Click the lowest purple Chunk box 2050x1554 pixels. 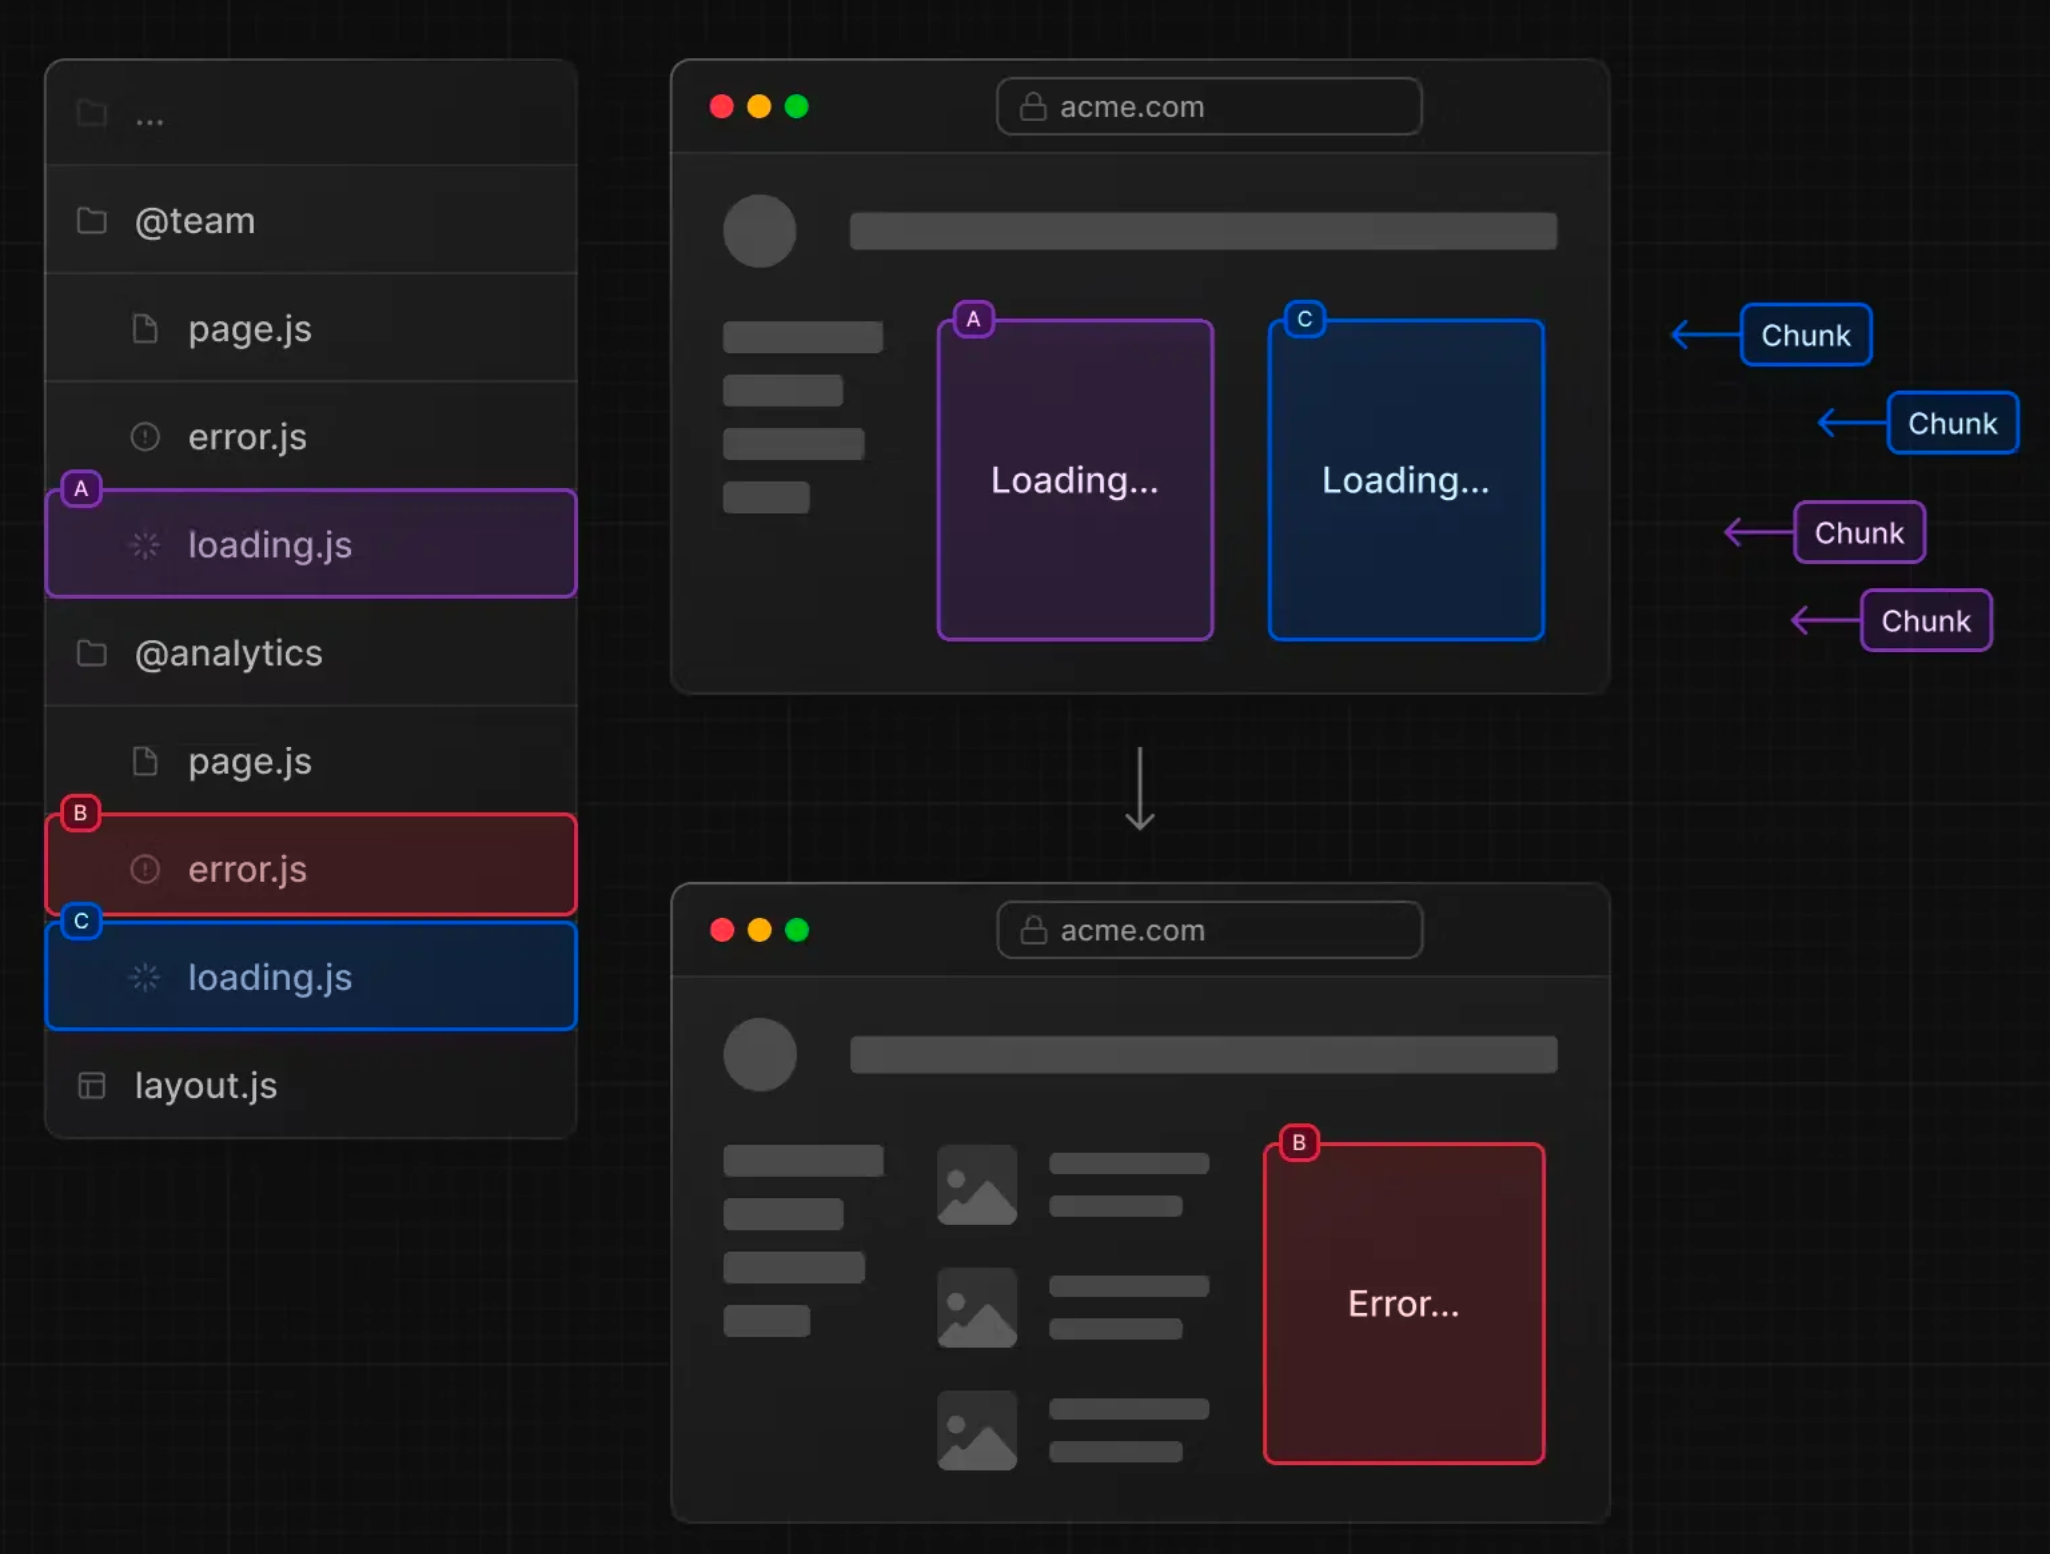click(1926, 621)
